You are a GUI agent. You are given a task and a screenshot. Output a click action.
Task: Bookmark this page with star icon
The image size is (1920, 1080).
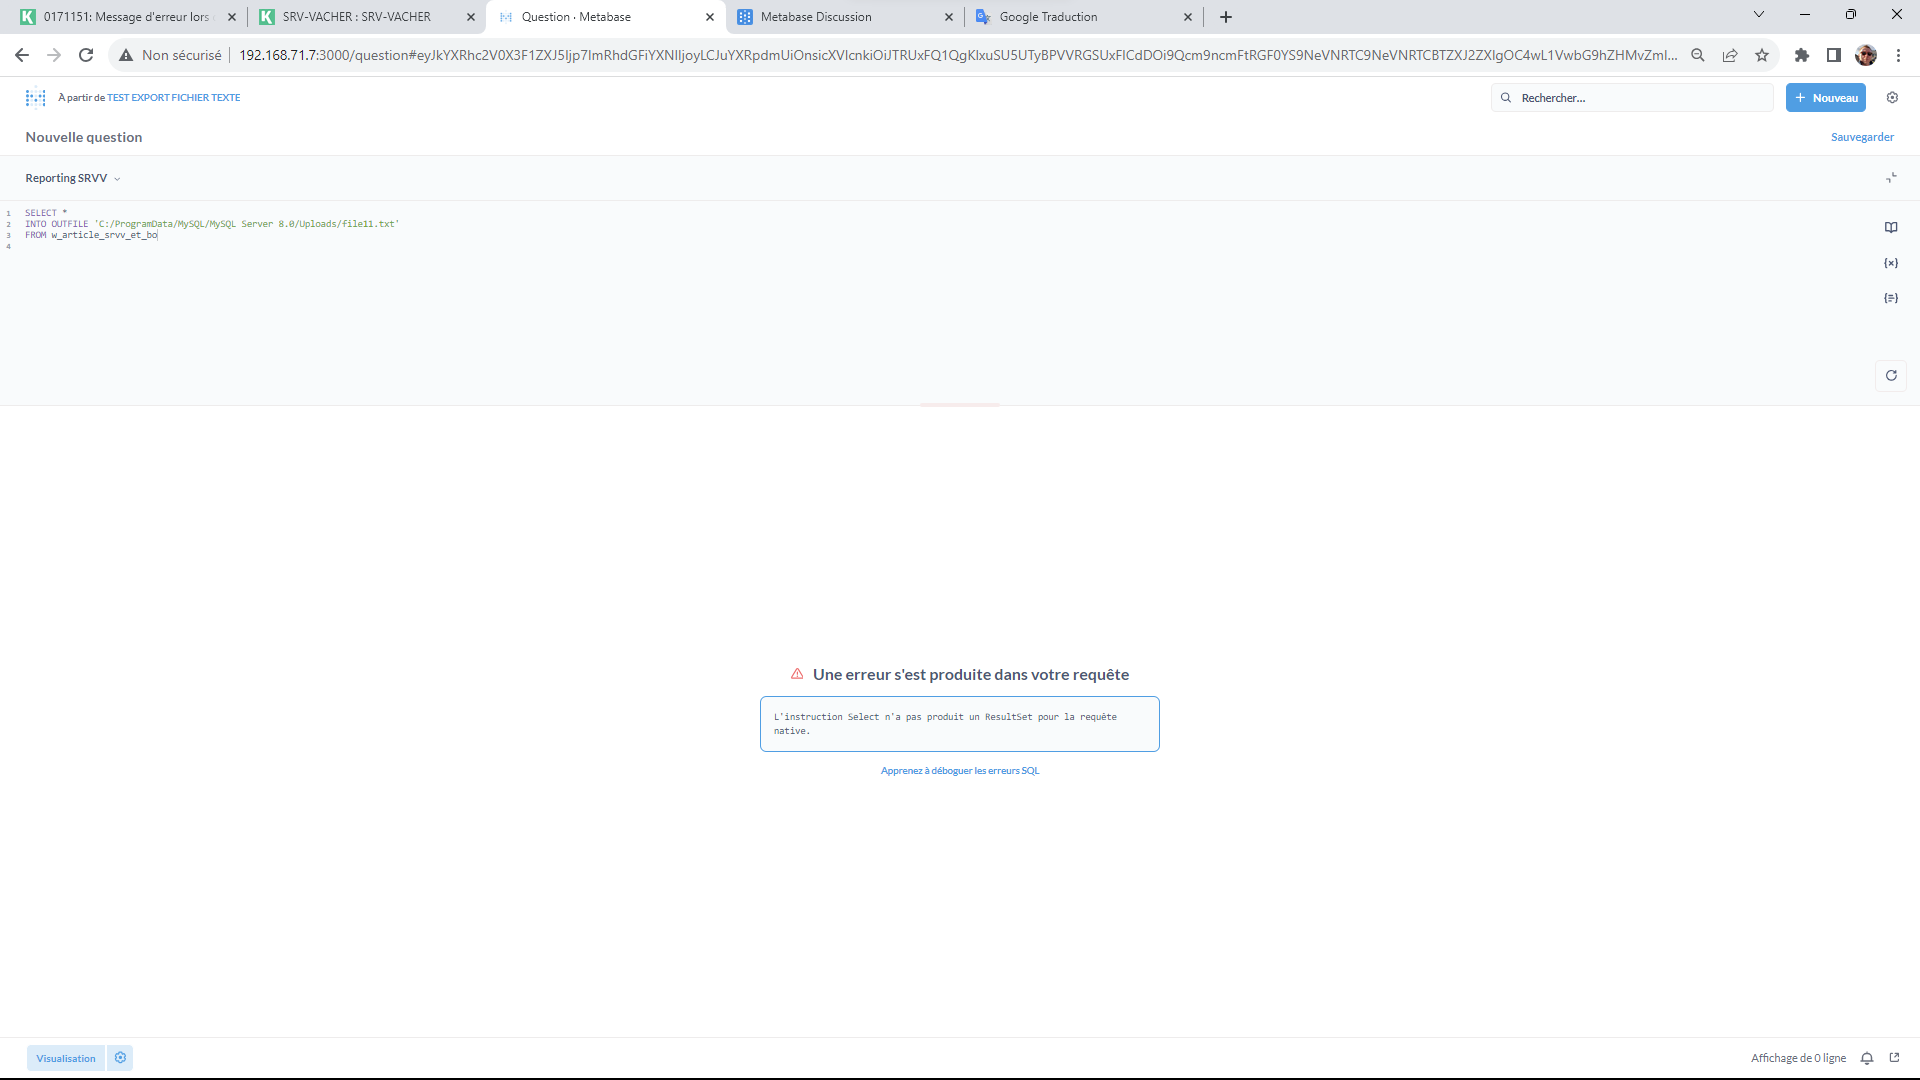point(1762,55)
